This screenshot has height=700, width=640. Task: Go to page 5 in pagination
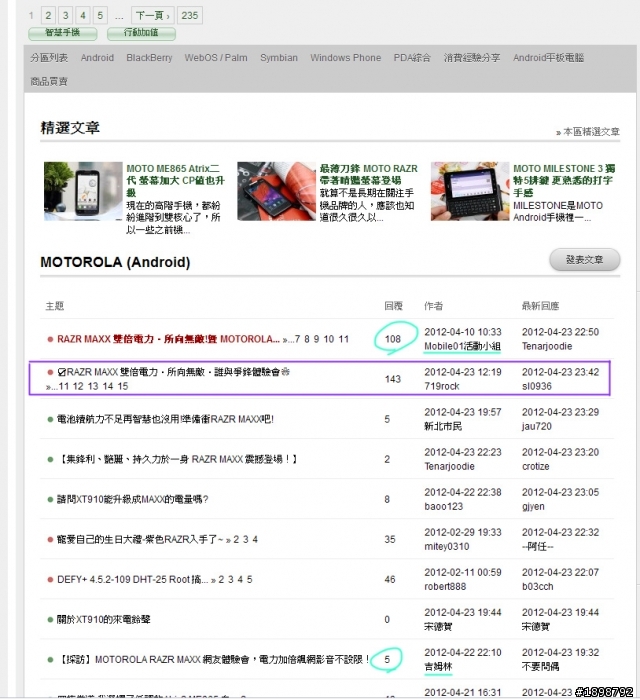pyautogui.click(x=100, y=16)
